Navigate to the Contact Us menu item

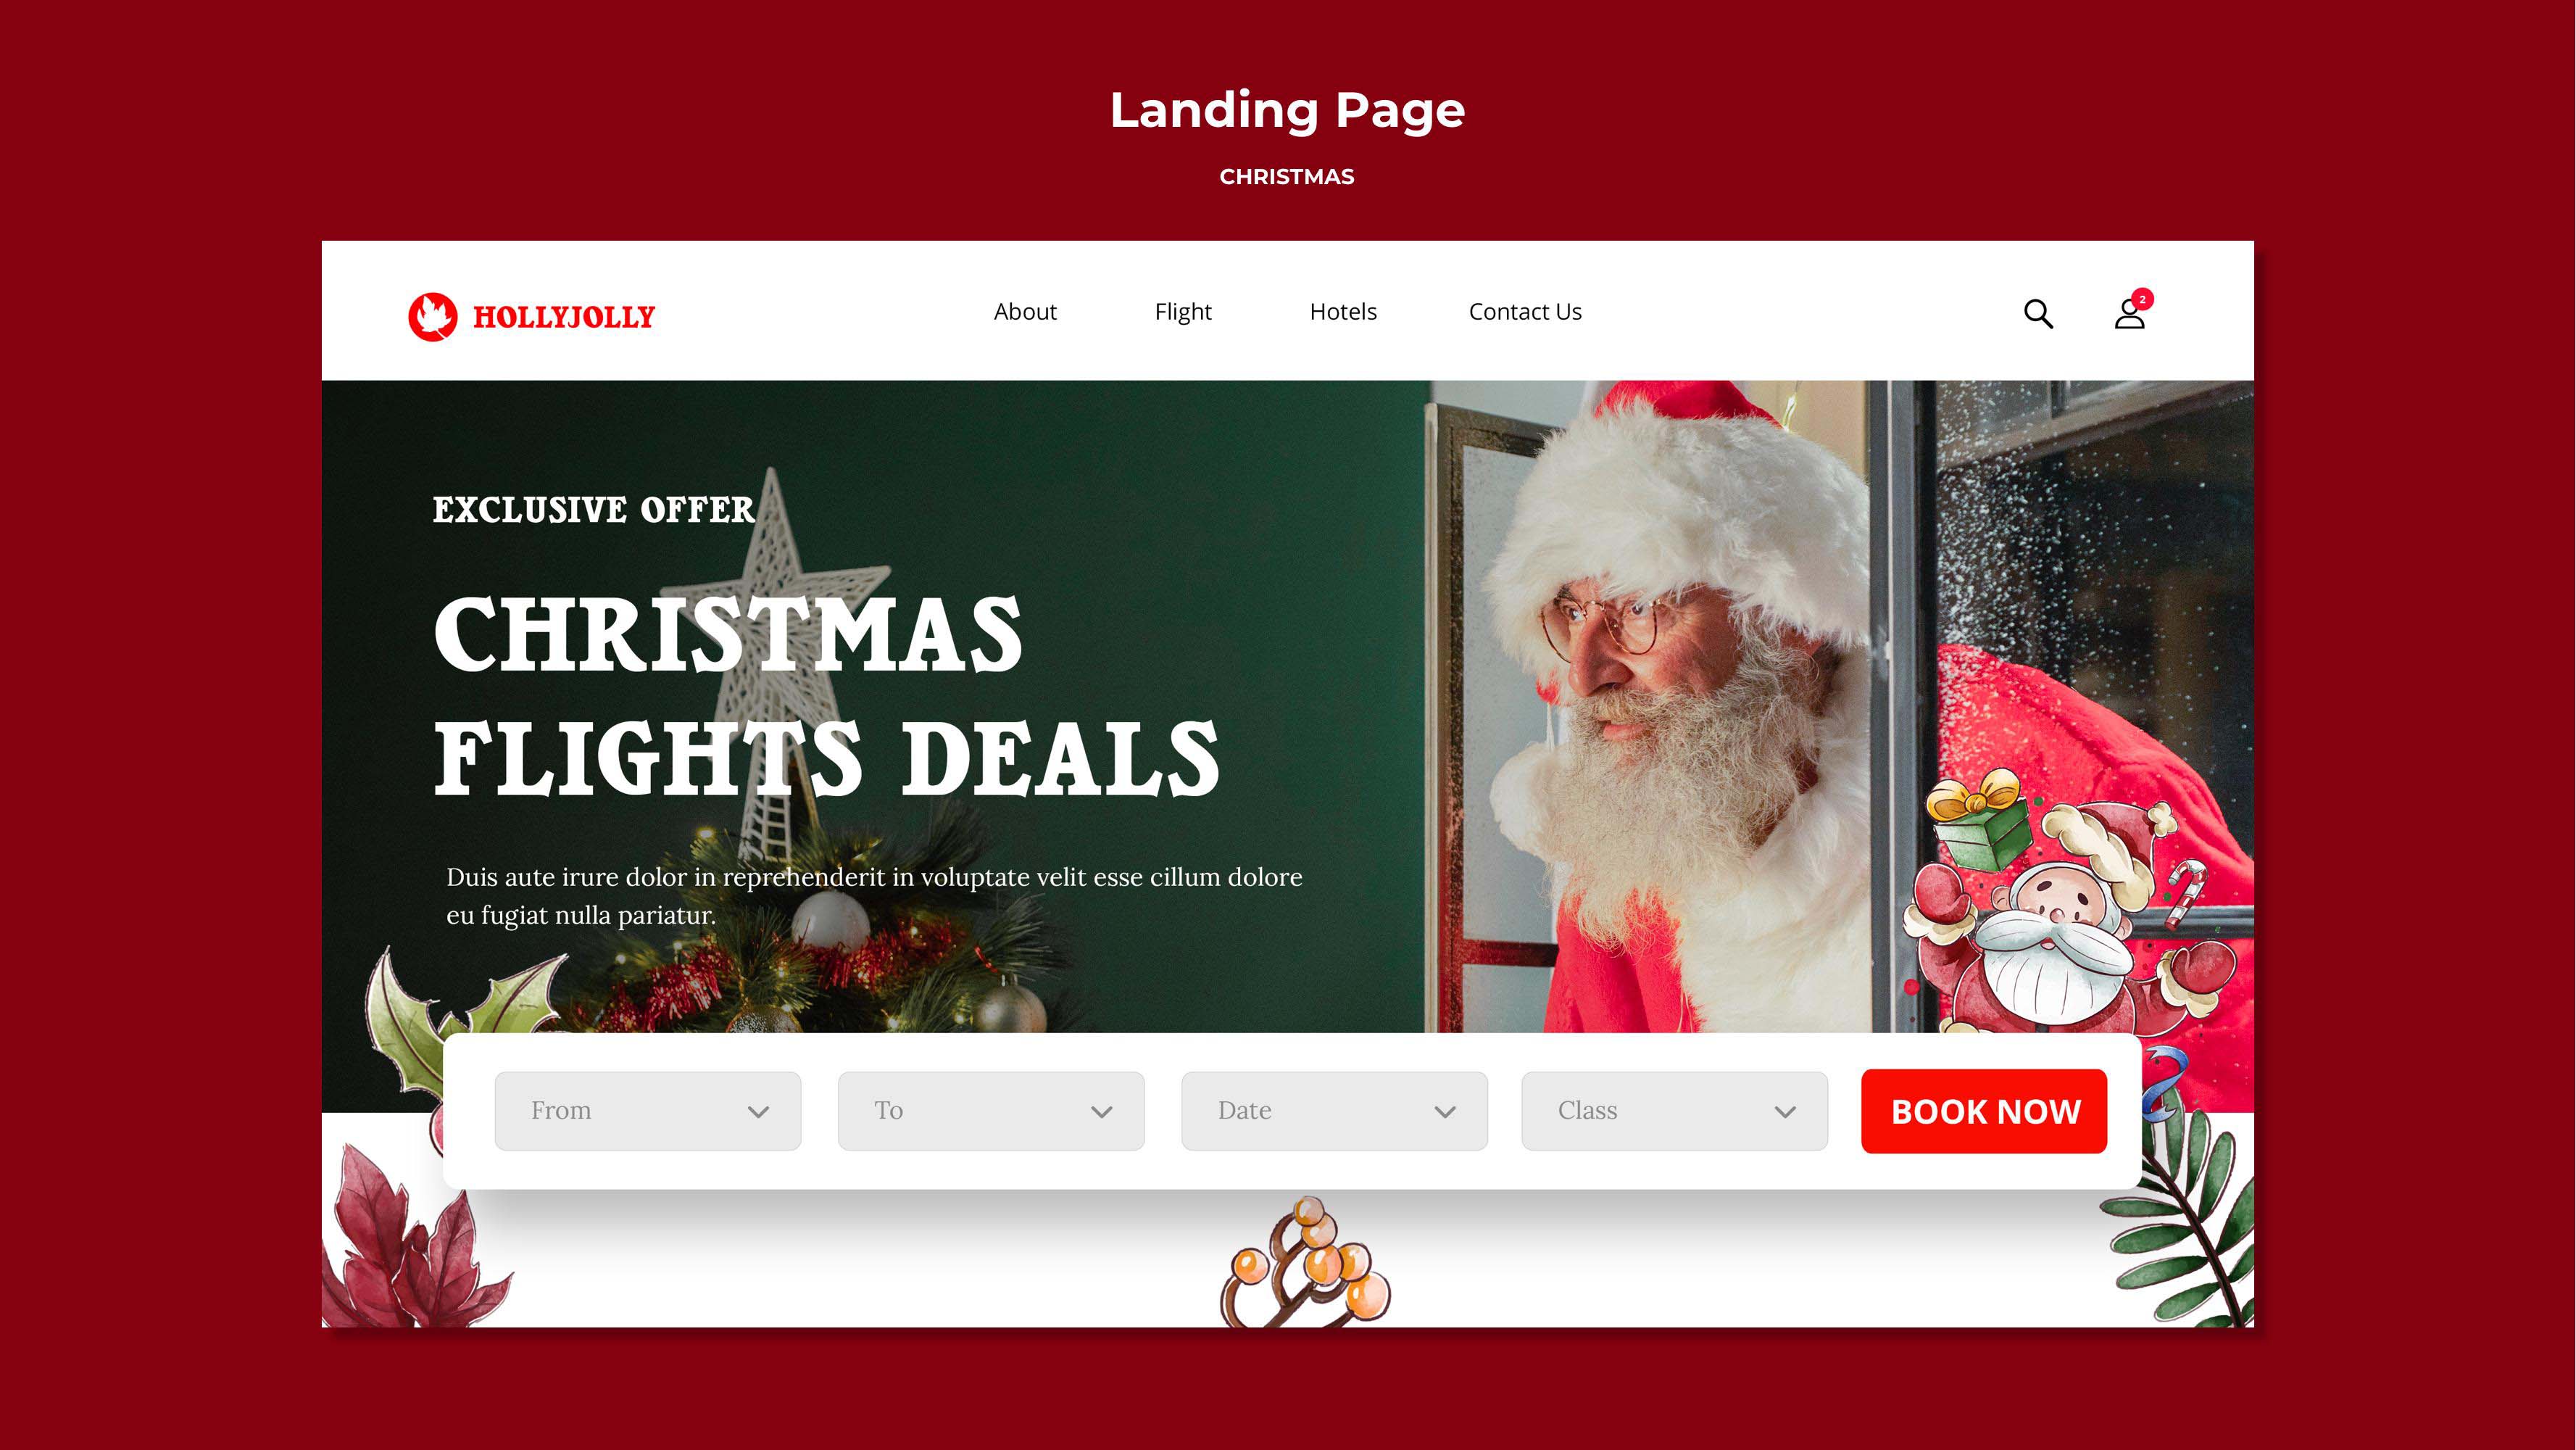[x=1525, y=312]
